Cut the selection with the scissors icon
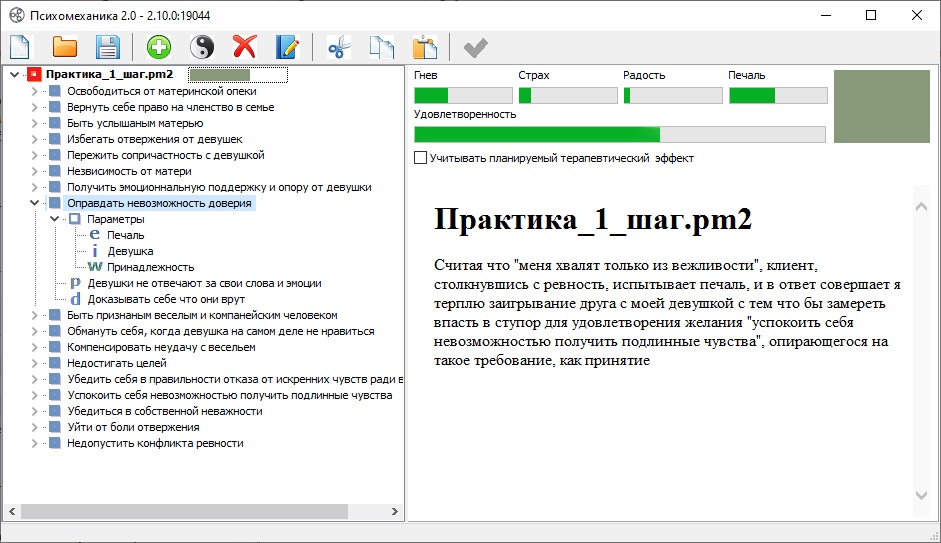The image size is (941, 543). tap(339, 46)
